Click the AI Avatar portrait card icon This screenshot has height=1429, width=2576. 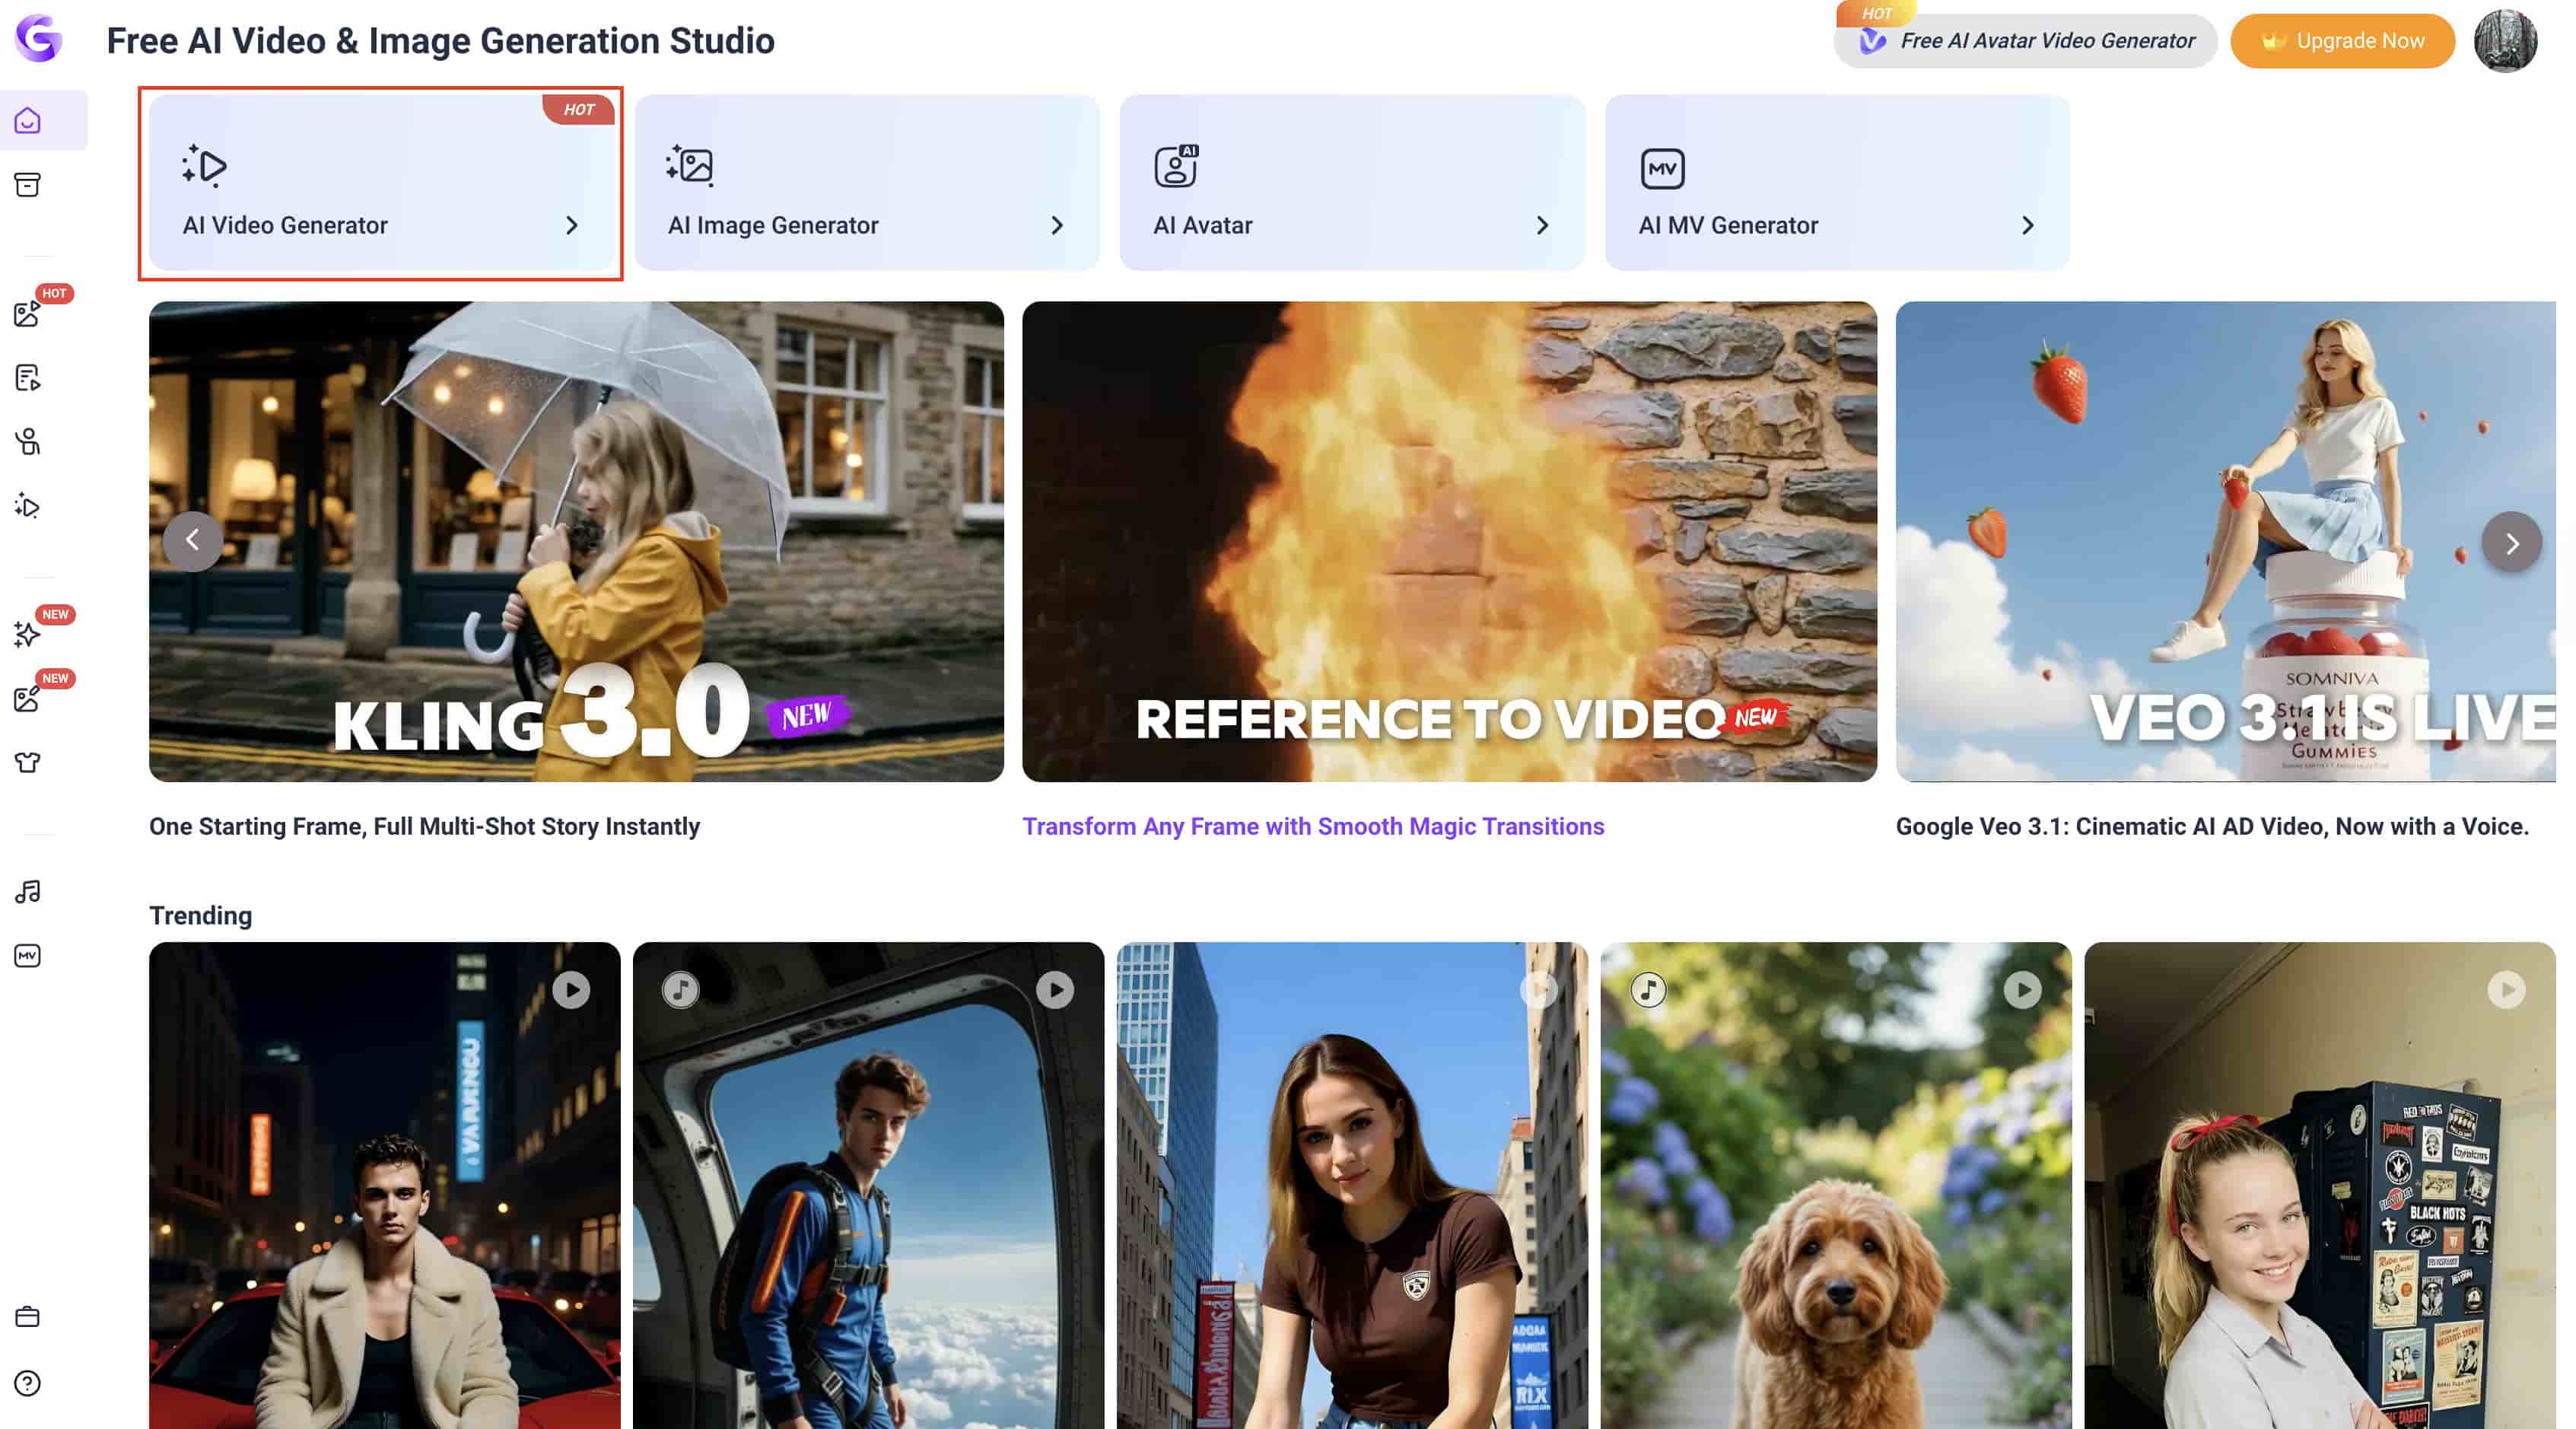coord(1176,166)
